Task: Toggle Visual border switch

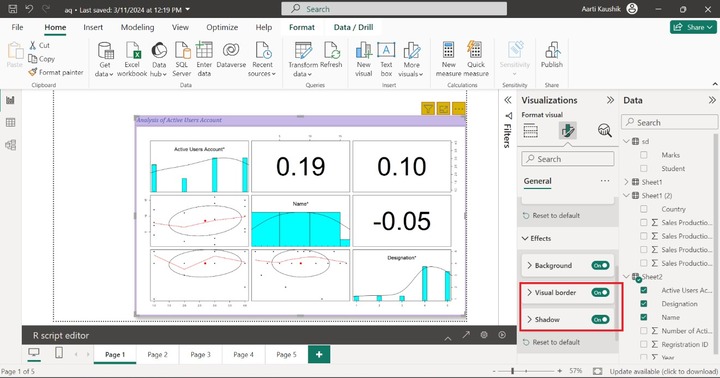Action: (600, 293)
